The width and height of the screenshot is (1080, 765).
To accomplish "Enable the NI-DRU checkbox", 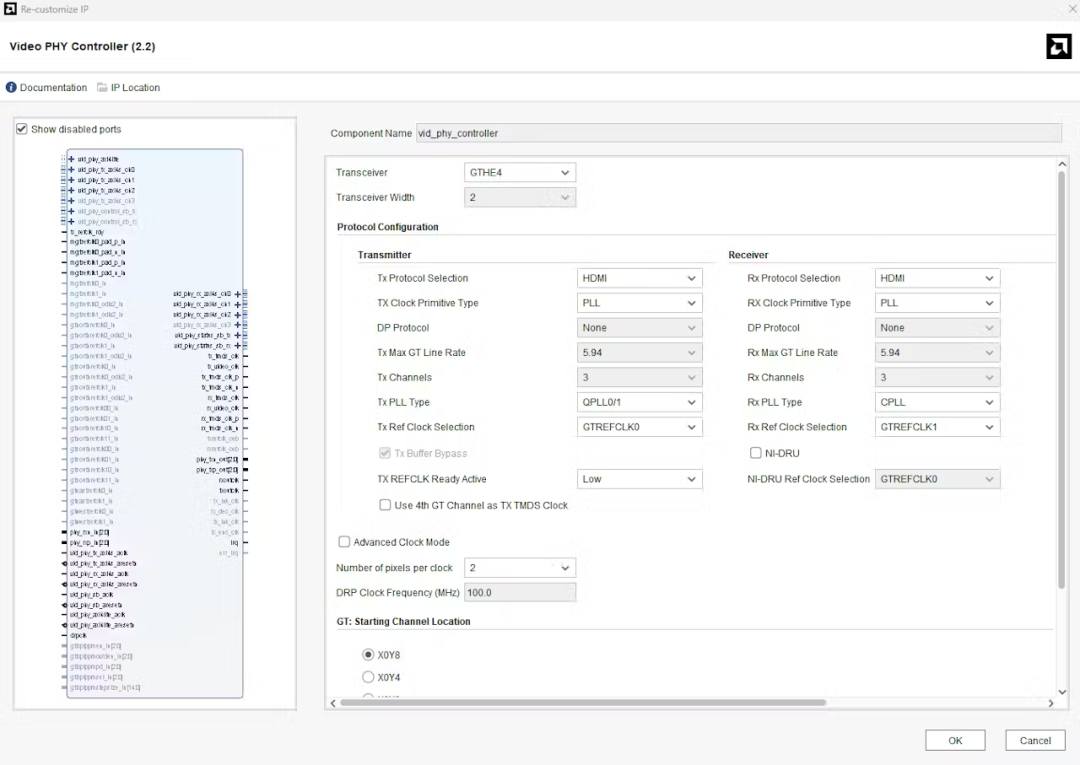I will [756, 453].
